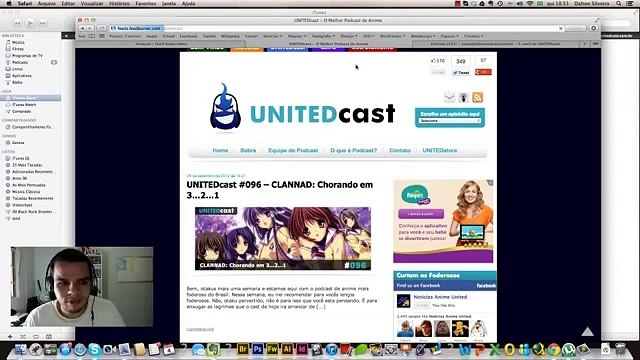The image size is (640, 360).
Task: Click the iTunes add playlist plus button
Action: 10,337
